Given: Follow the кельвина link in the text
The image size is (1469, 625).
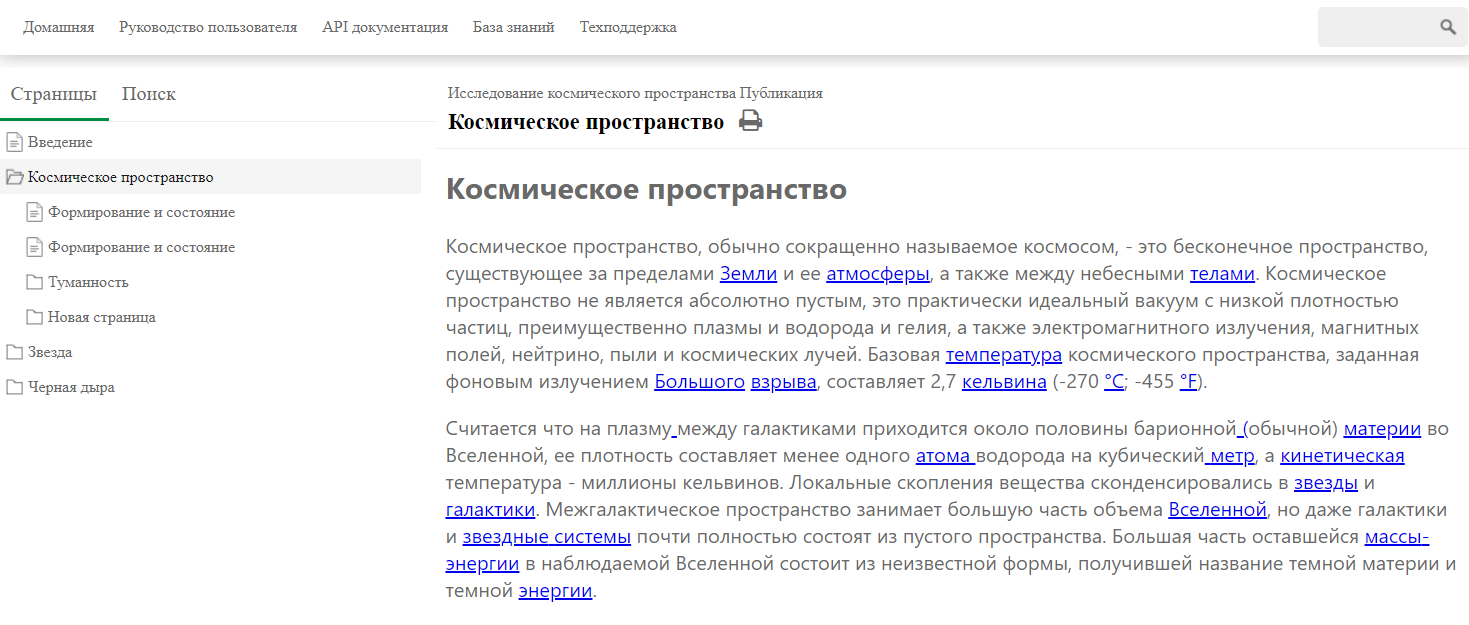Looking at the screenshot, I should (1003, 381).
